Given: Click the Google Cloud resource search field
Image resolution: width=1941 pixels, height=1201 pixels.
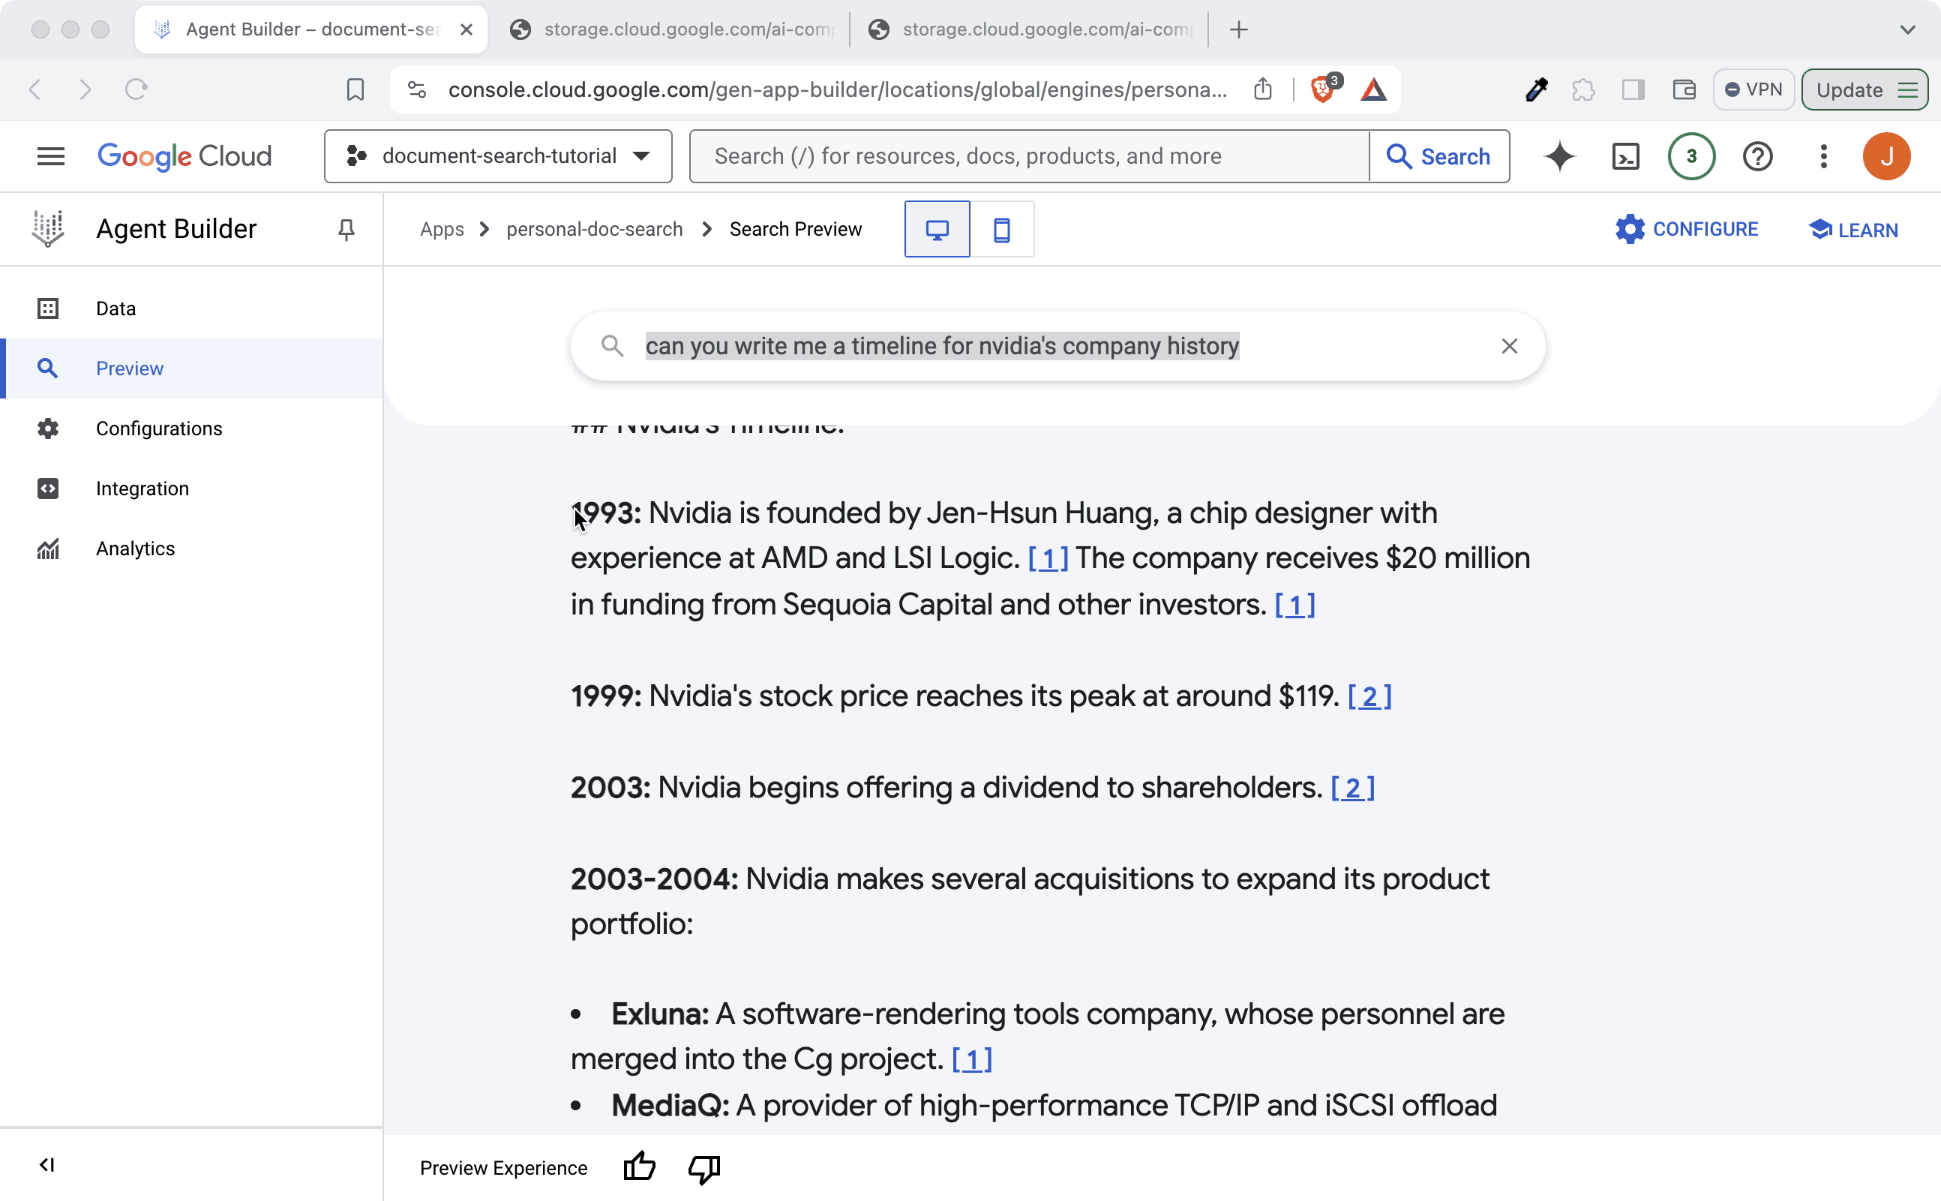Looking at the screenshot, I should (1028, 156).
